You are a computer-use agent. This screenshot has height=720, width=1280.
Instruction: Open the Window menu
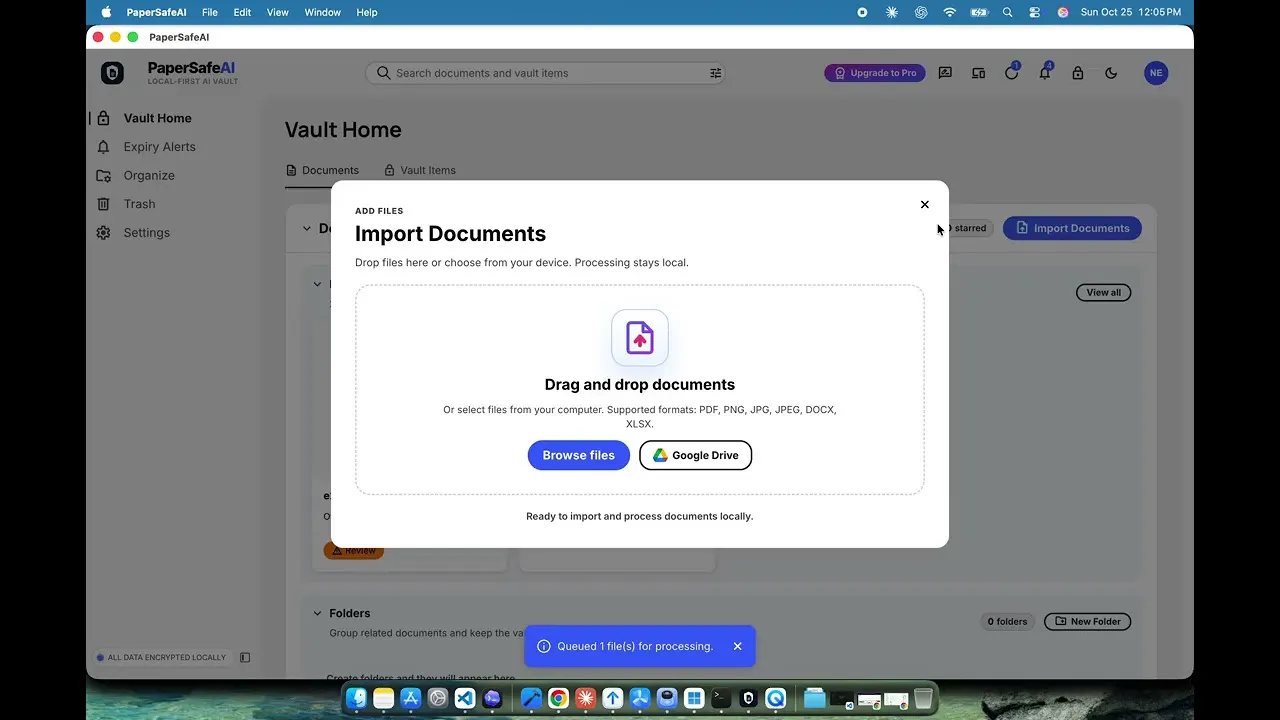(x=322, y=12)
